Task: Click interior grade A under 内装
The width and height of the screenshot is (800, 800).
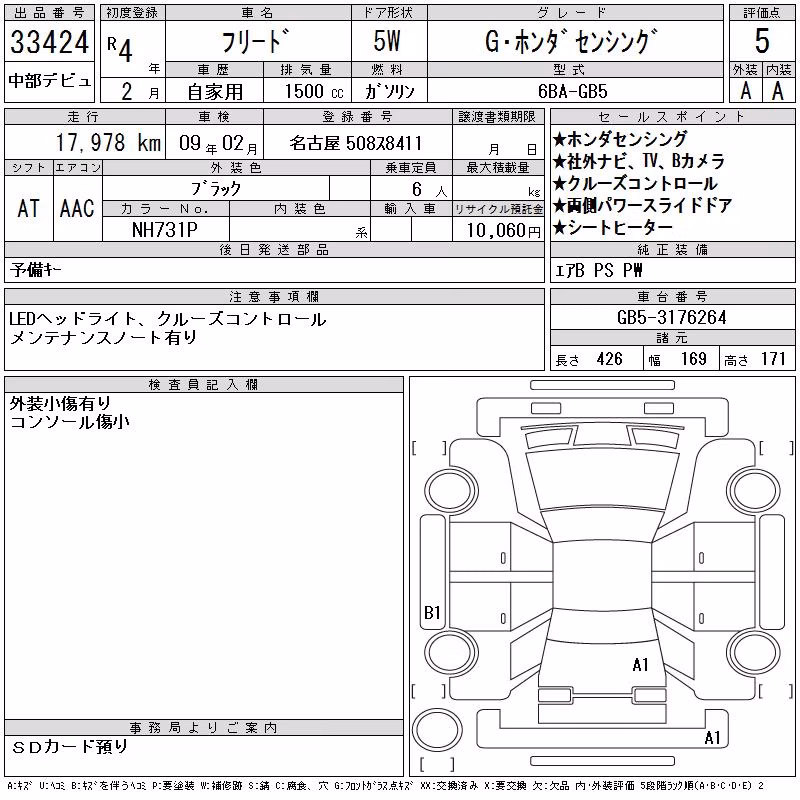Action: 778,91
